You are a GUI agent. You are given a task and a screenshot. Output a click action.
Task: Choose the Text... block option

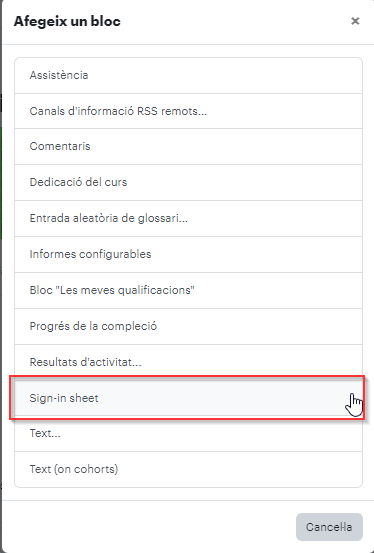[188, 433]
